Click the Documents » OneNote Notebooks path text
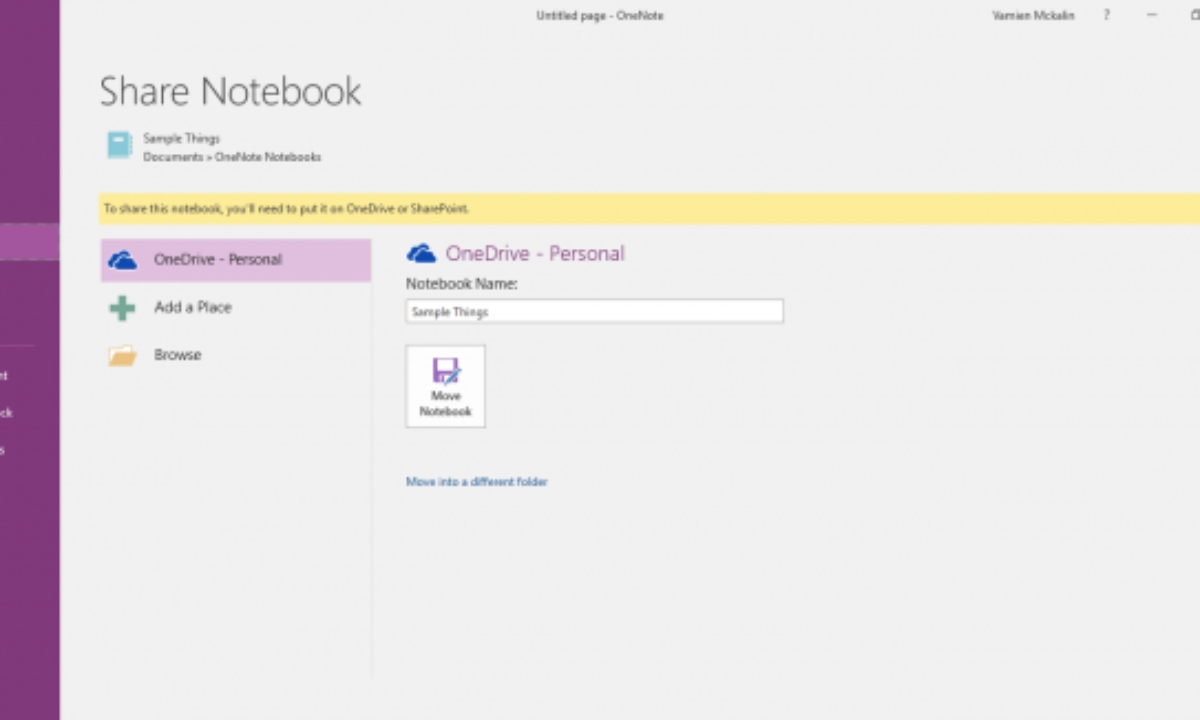The height and width of the screenshot is (720, 1200). coord(232,157)
